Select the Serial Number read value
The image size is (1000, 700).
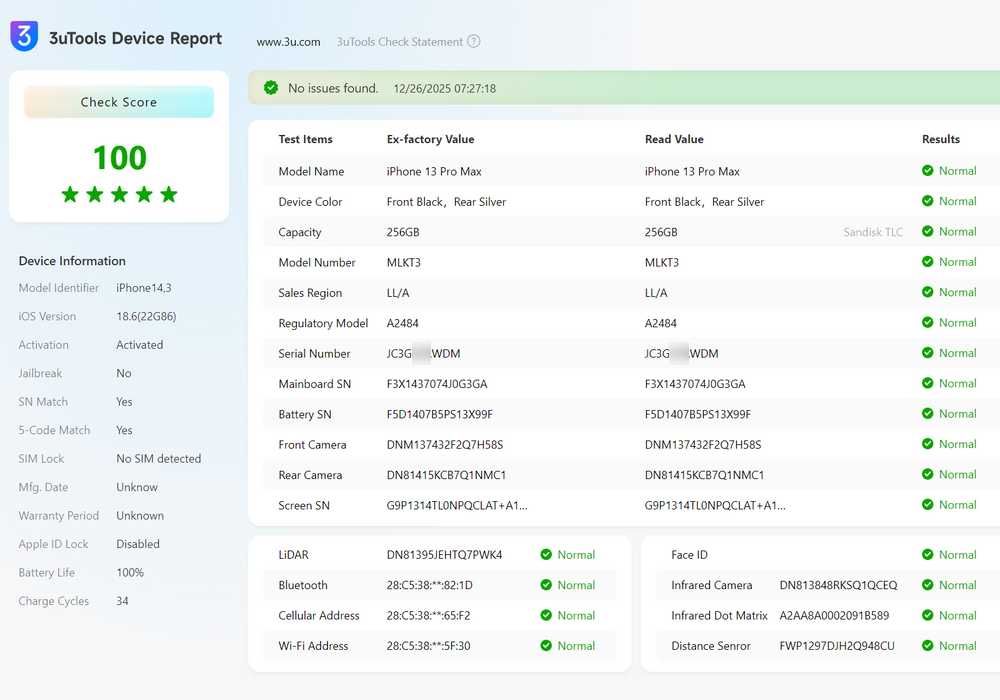pos(681,354)
